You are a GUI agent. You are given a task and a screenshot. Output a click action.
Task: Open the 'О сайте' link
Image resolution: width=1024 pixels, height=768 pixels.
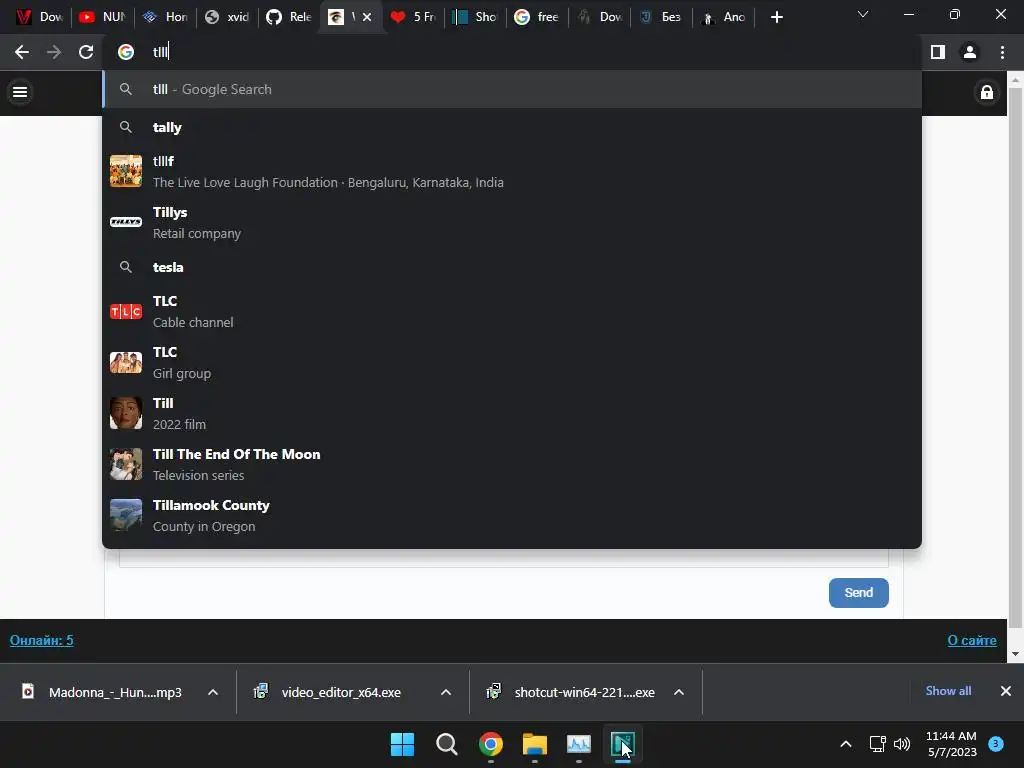[x=972, y=640]
